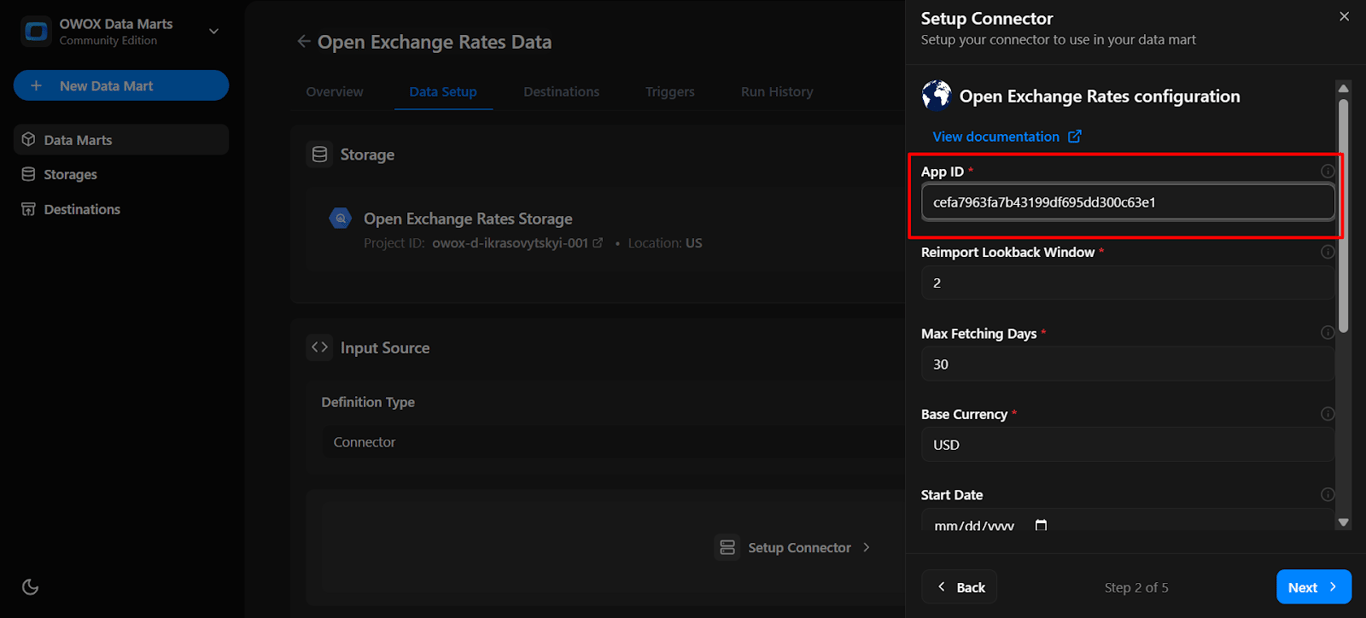This screenshot has width=1366, height=618.
Task: Go back using the arrow beside Open Exchange Rates Data
Action: (303, 42)
